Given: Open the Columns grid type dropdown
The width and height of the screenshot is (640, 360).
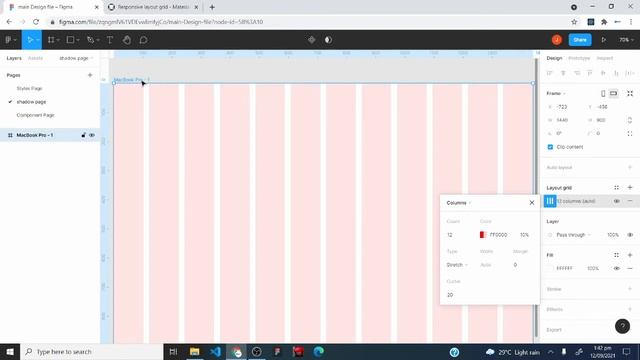Looking at the screenshot, I should point(458,203).
